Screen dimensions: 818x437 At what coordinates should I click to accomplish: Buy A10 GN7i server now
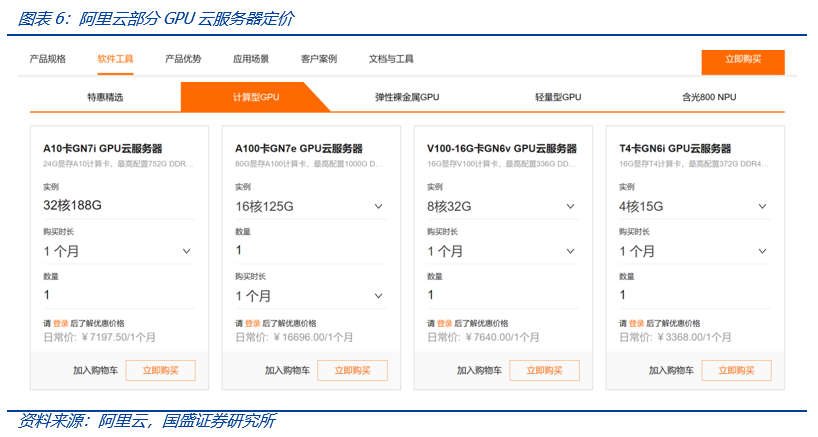[x=161, y=370]
